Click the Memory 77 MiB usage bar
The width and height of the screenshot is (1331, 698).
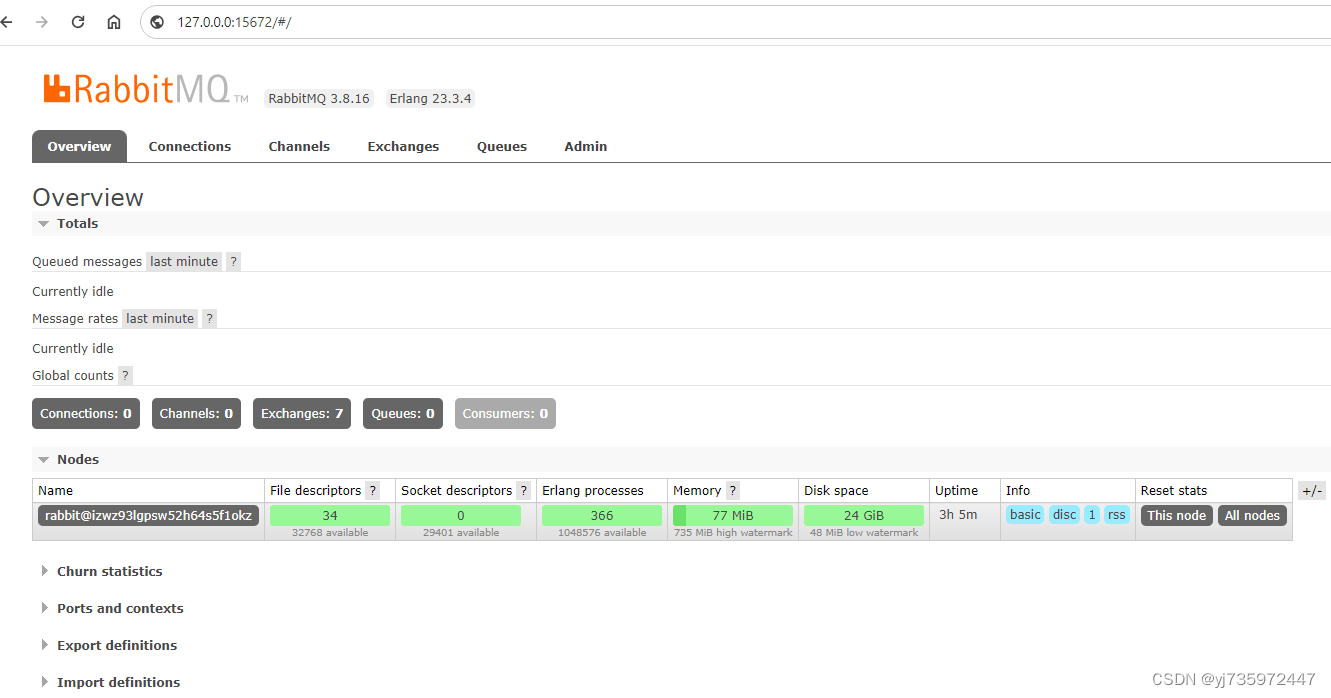pyautogui.click(x=733, y=516)
